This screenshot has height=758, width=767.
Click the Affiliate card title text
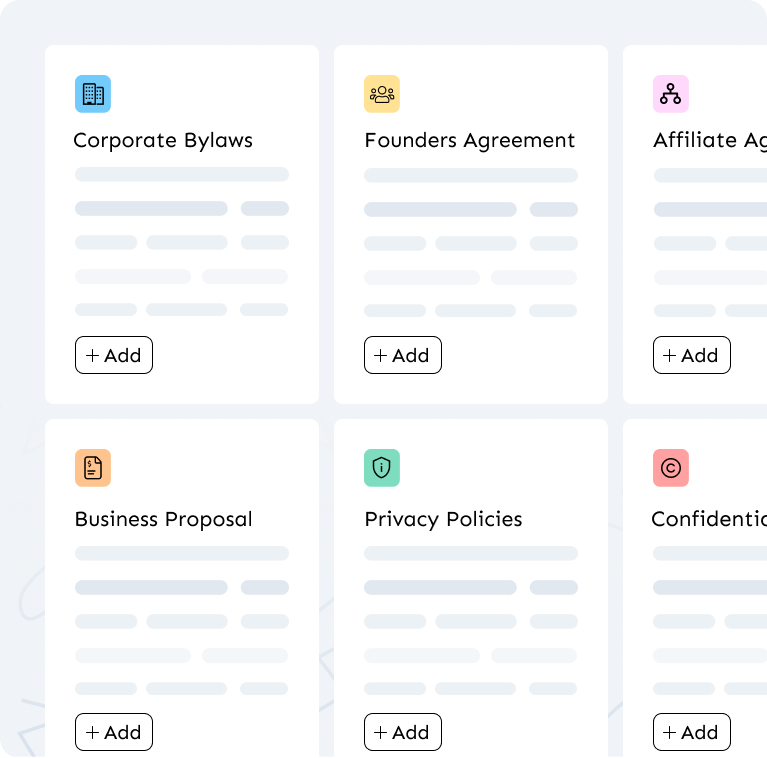(709, 140)
